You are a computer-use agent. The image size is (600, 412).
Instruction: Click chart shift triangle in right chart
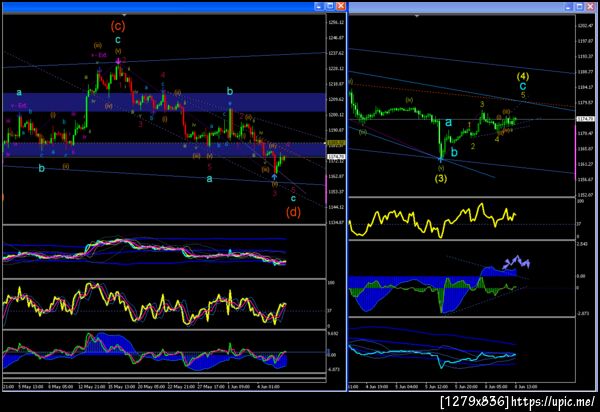pyautogui.click(x=417, y=16)
